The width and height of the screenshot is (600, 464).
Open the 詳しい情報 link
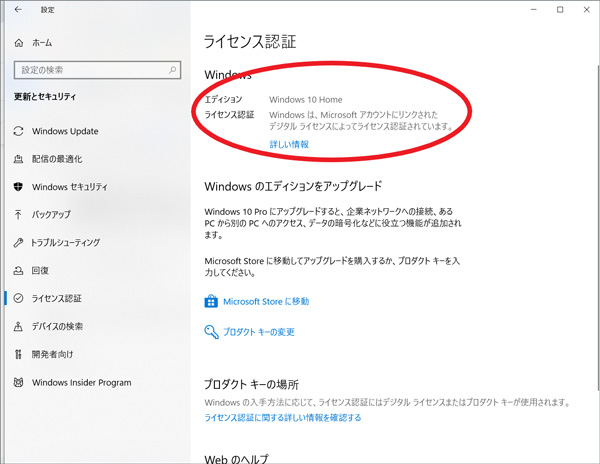click(289, 144)
